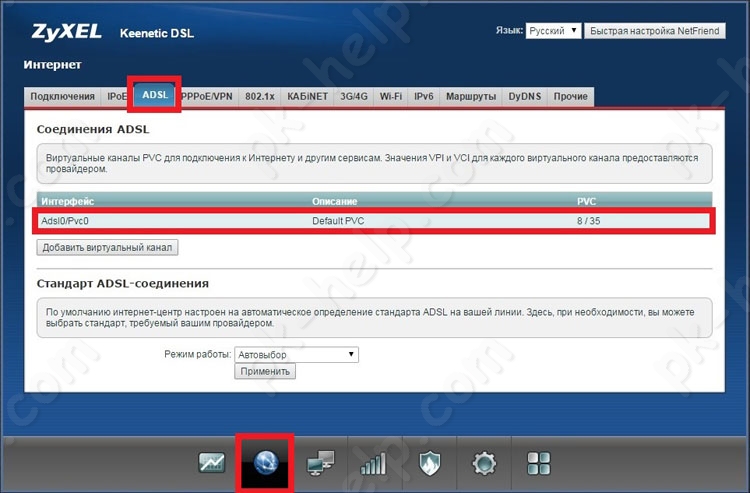This screenshot has width=750, height=493.
Task: Open the Wi-Fi tab
Action: [x=391, y=97]
